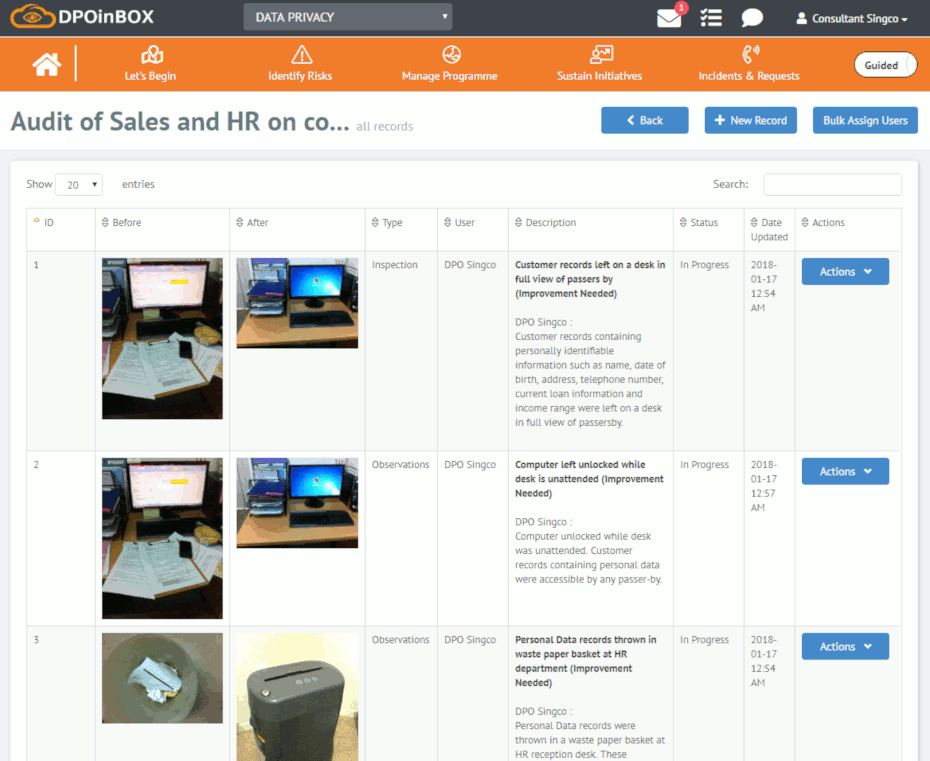Click the Bulk Assign Users button

click(x=865, y=120)
